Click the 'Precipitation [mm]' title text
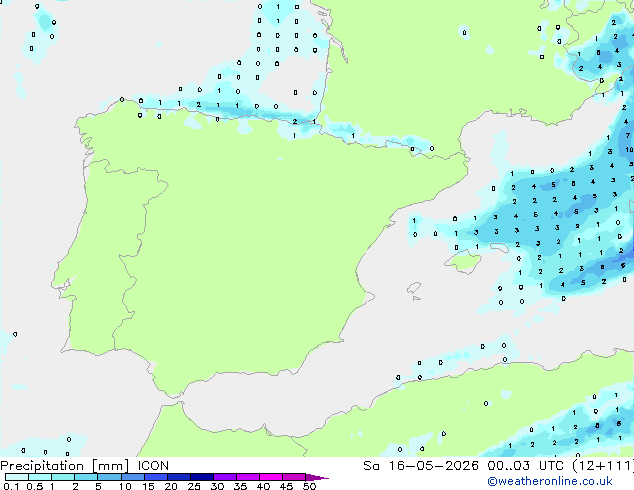The image size is (634, 490). coord(65,466)
